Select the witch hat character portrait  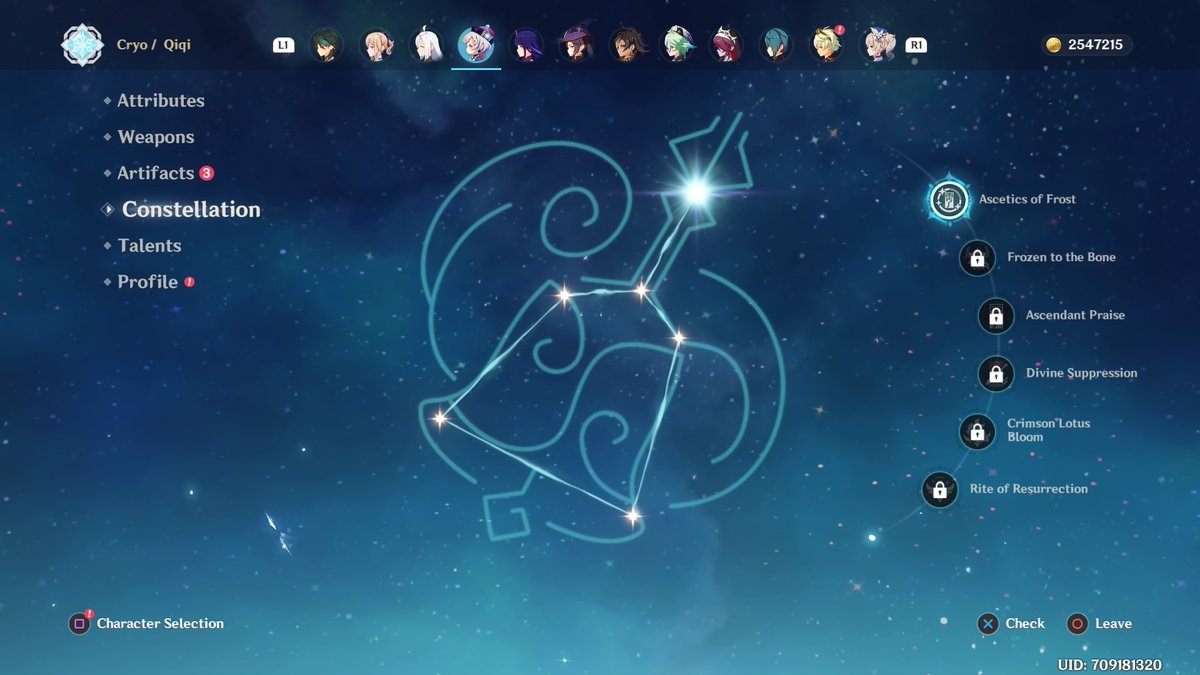point(576,45)
